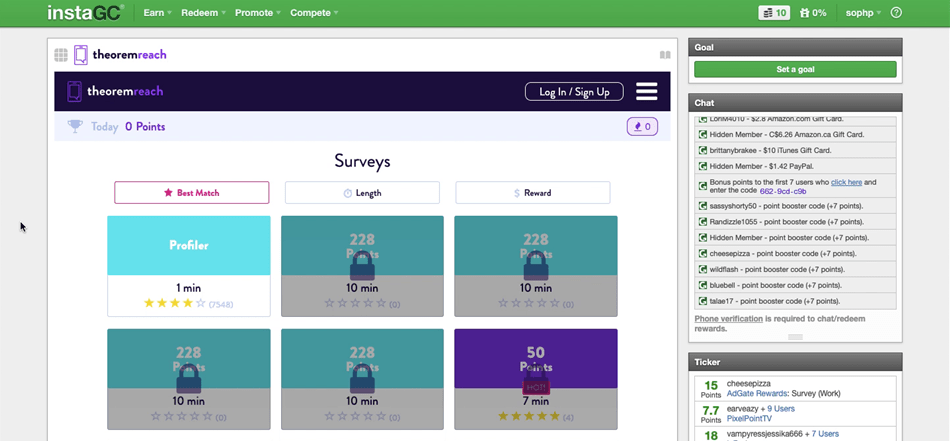Click the grid icon beside theoremreach title
The image size is (950, 441).
[61, 55]
